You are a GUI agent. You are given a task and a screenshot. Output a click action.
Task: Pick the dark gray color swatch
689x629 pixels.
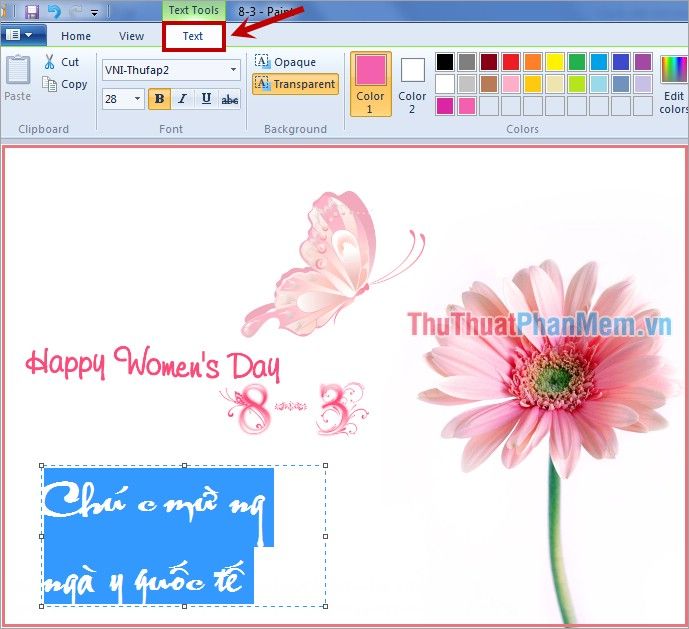[x=467, y=62]
